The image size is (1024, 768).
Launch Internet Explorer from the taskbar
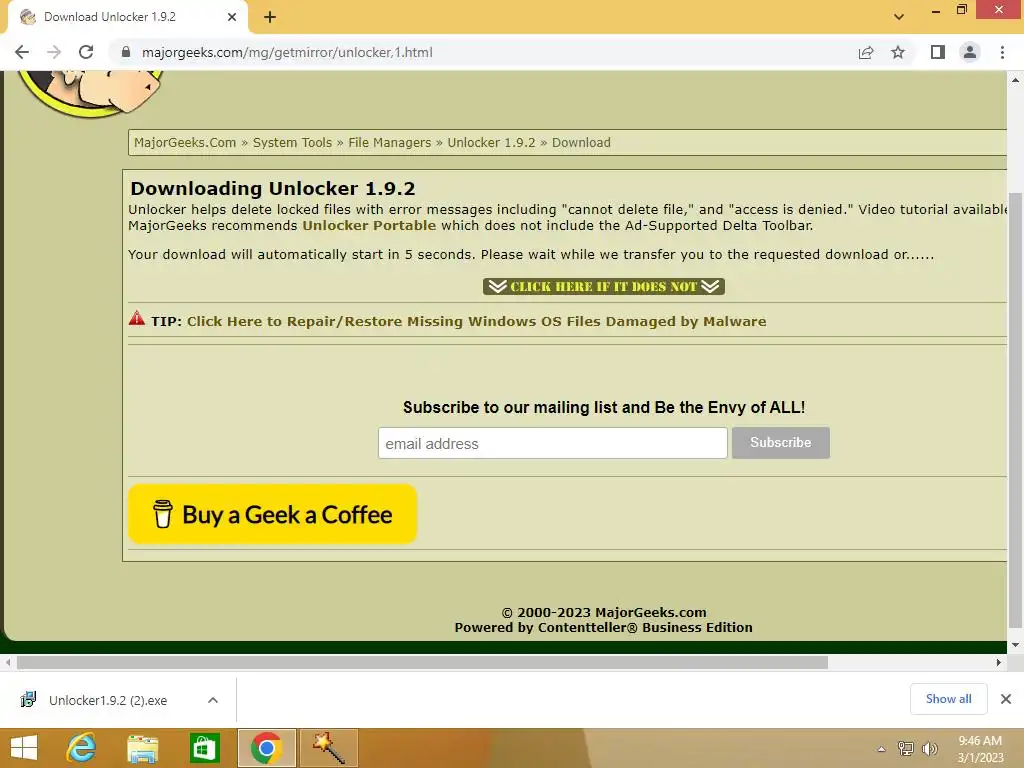pos(82,748)
